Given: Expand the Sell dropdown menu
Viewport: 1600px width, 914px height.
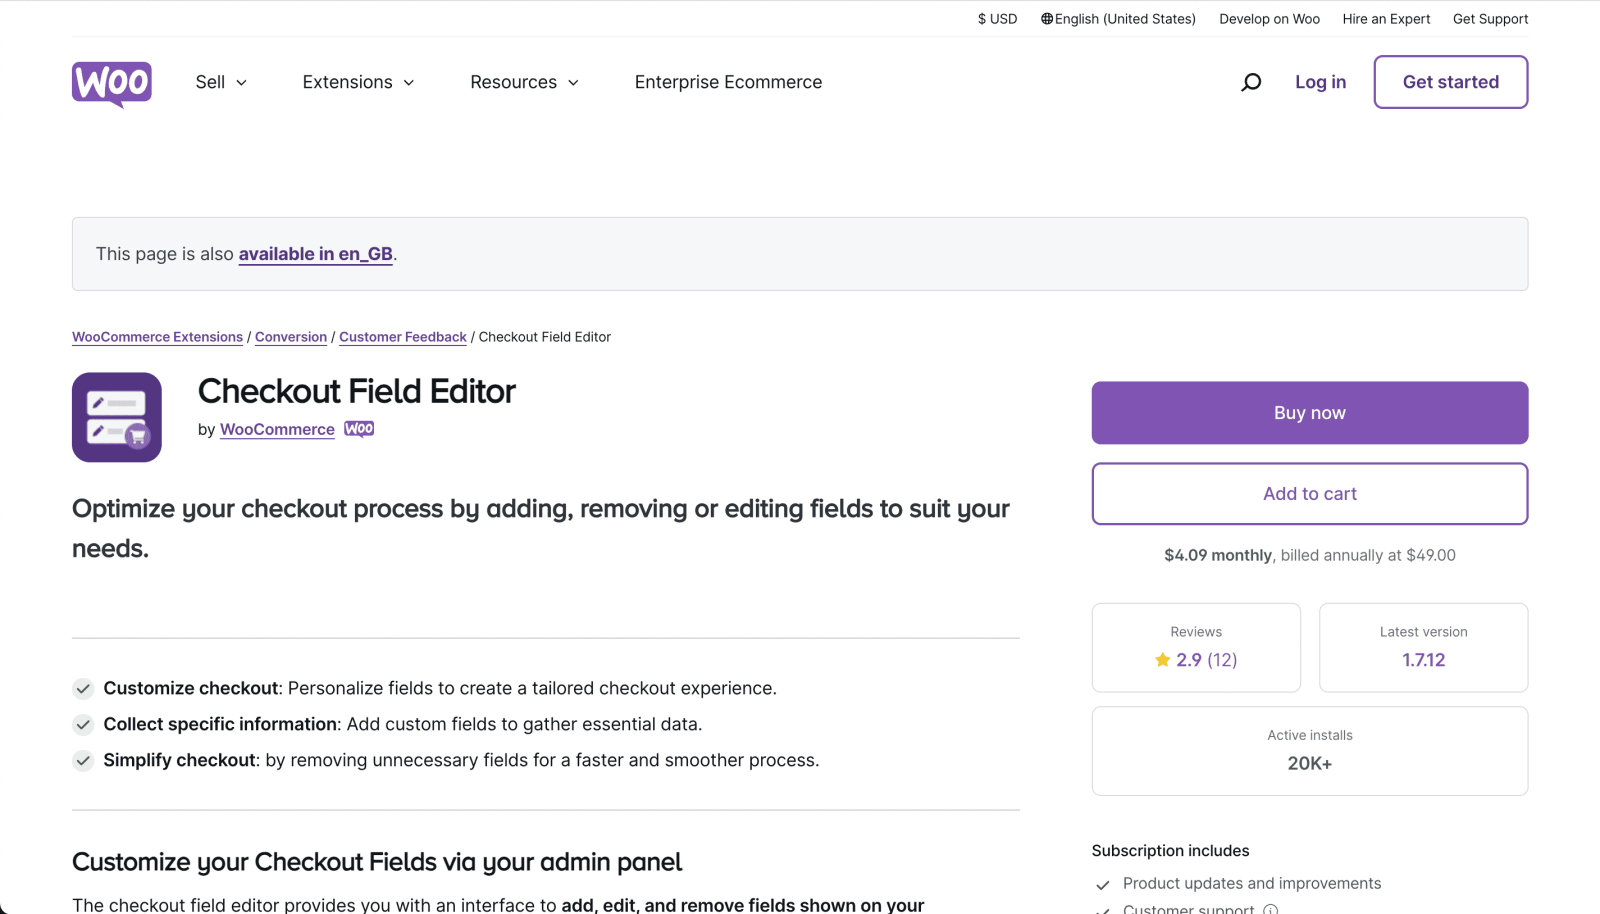Looking at the screenshot, I should [x=221, y=82].
